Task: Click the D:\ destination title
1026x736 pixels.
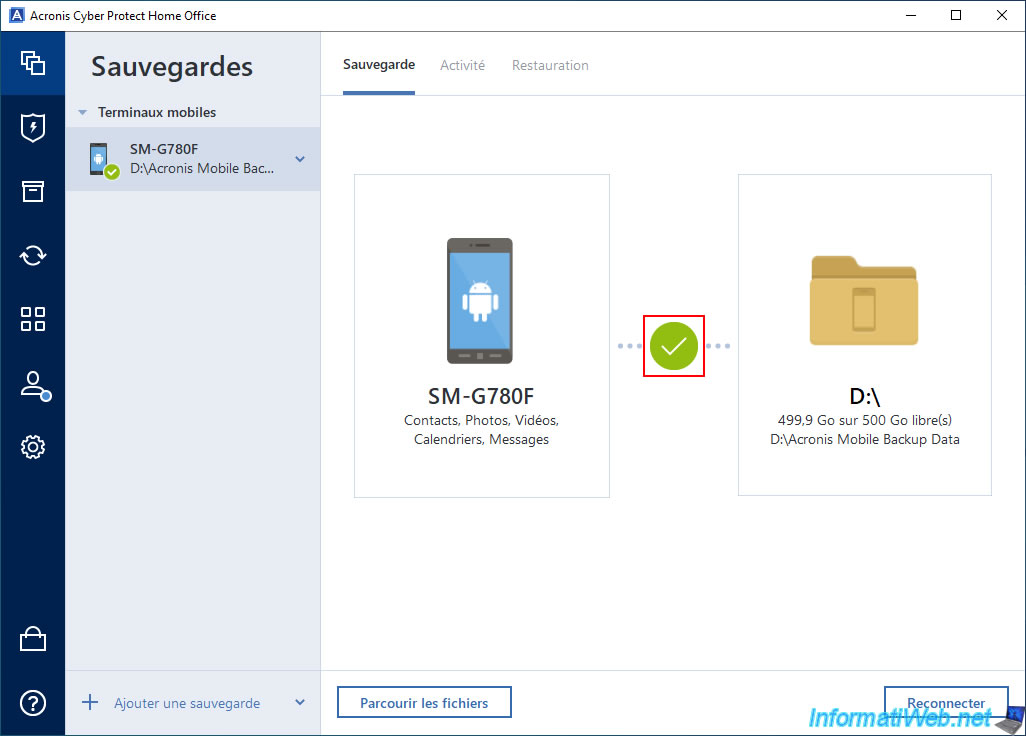Action: tap(864, 396)
